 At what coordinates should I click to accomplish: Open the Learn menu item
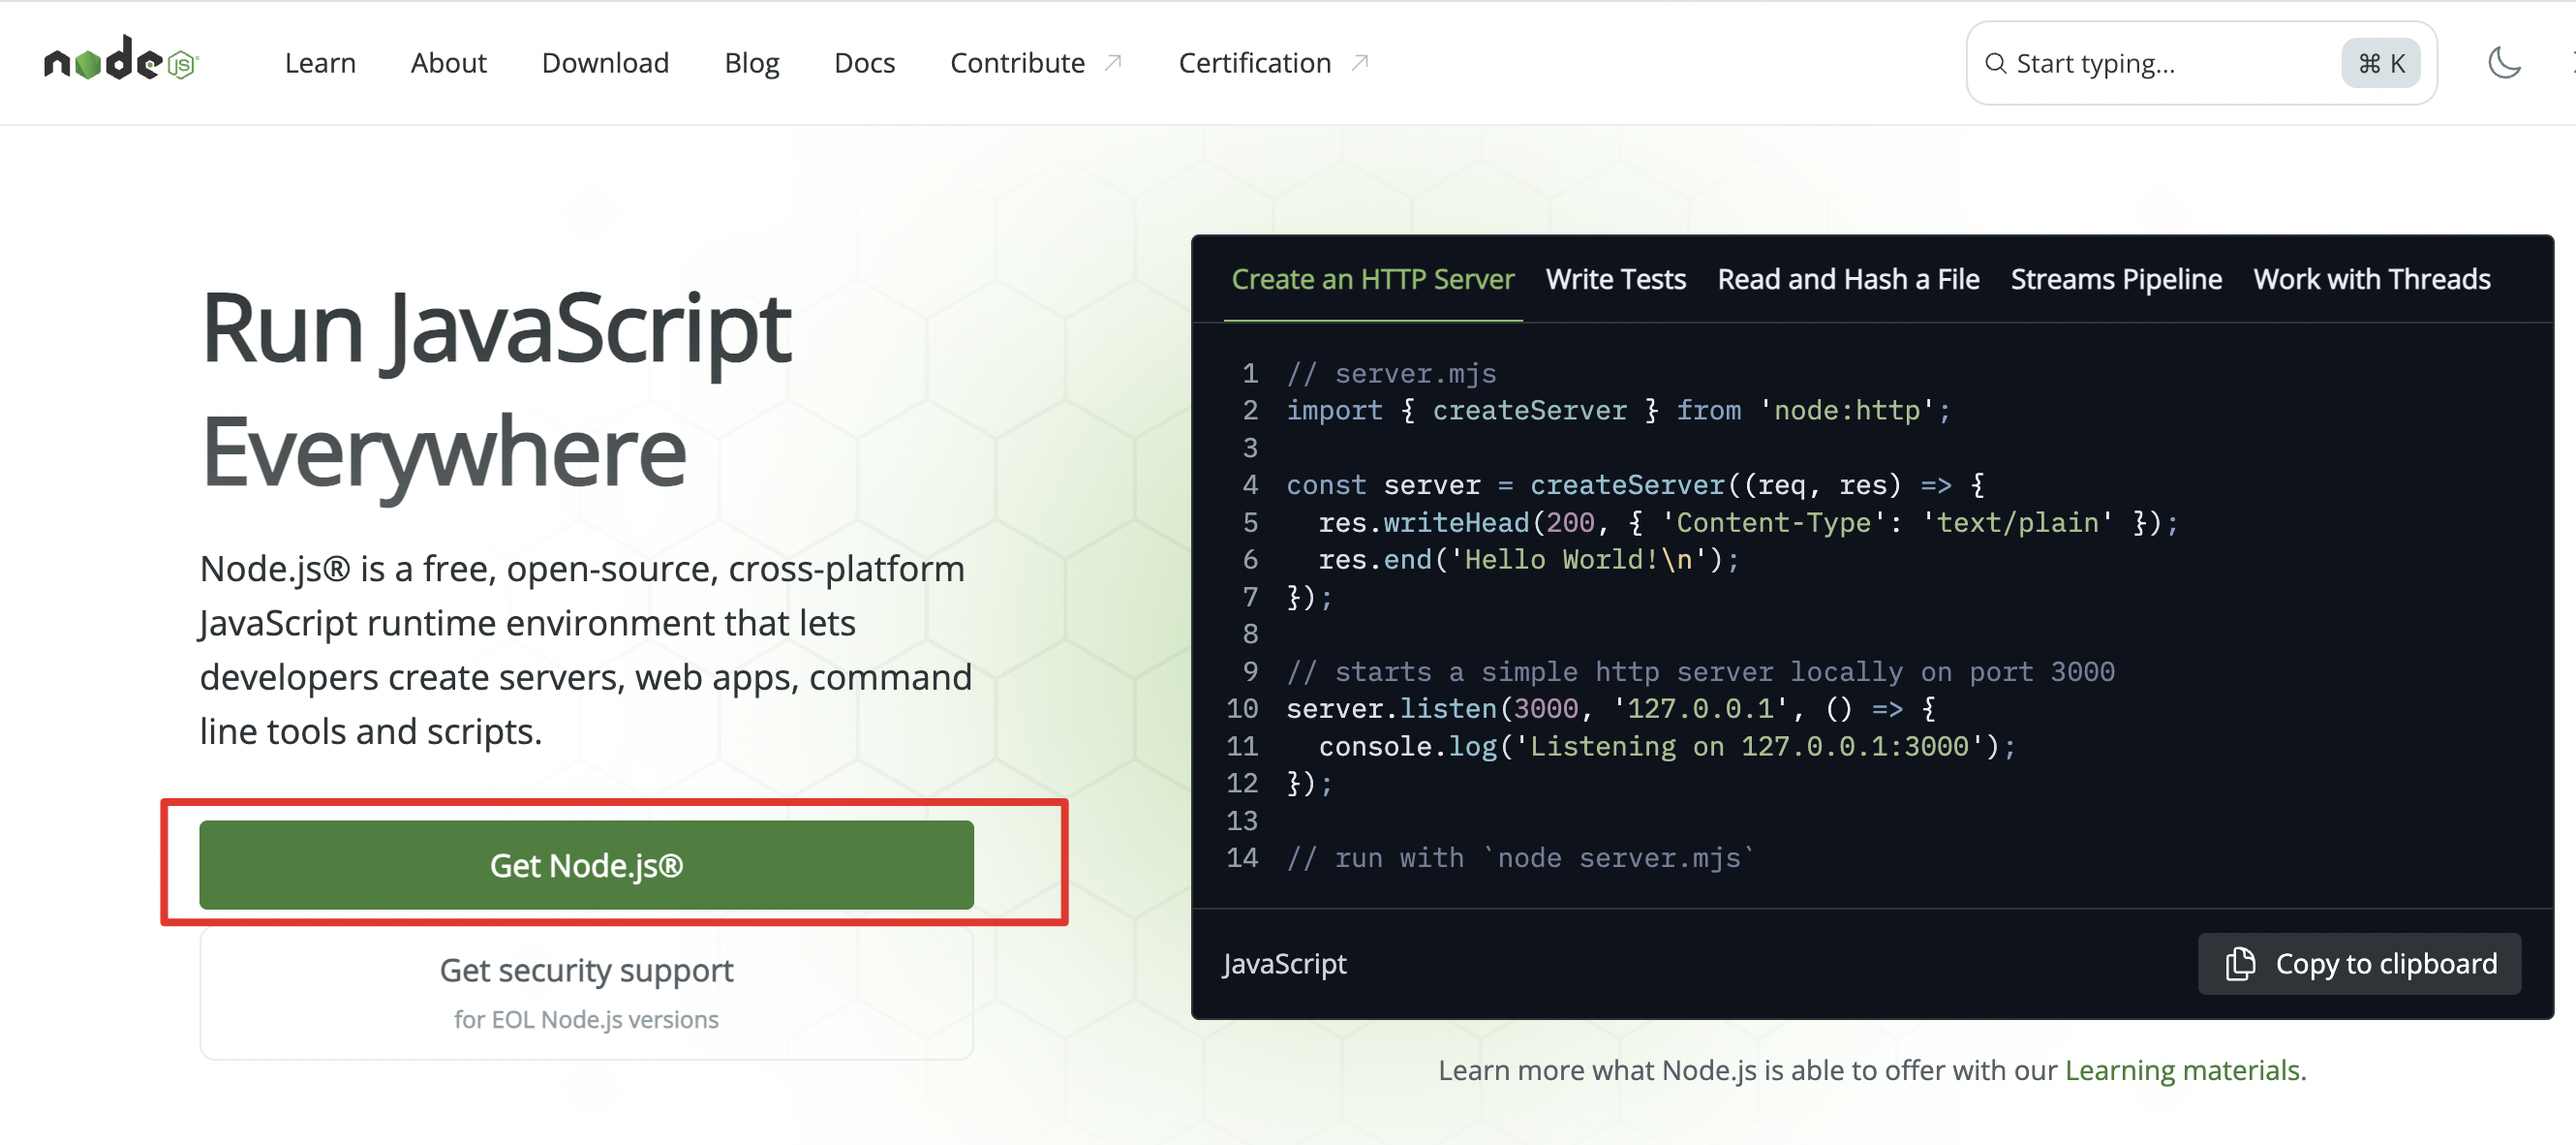tap(320, 63)
